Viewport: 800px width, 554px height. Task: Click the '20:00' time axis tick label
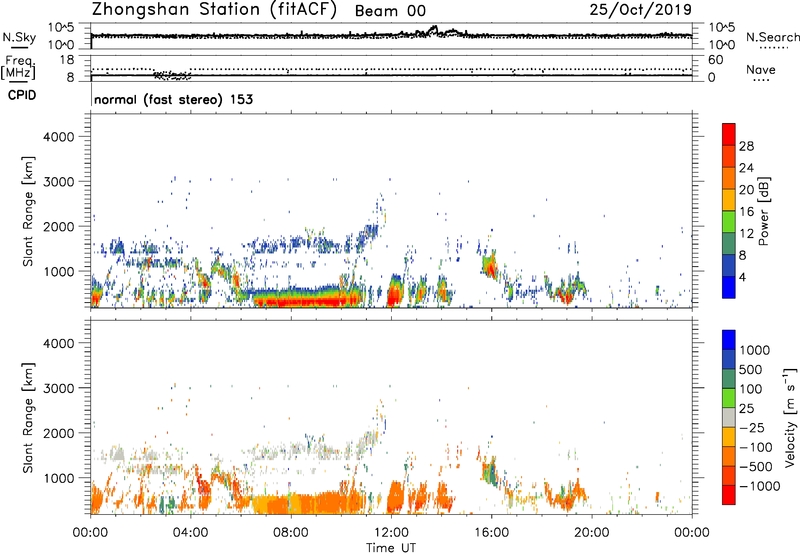click(591, 533)
